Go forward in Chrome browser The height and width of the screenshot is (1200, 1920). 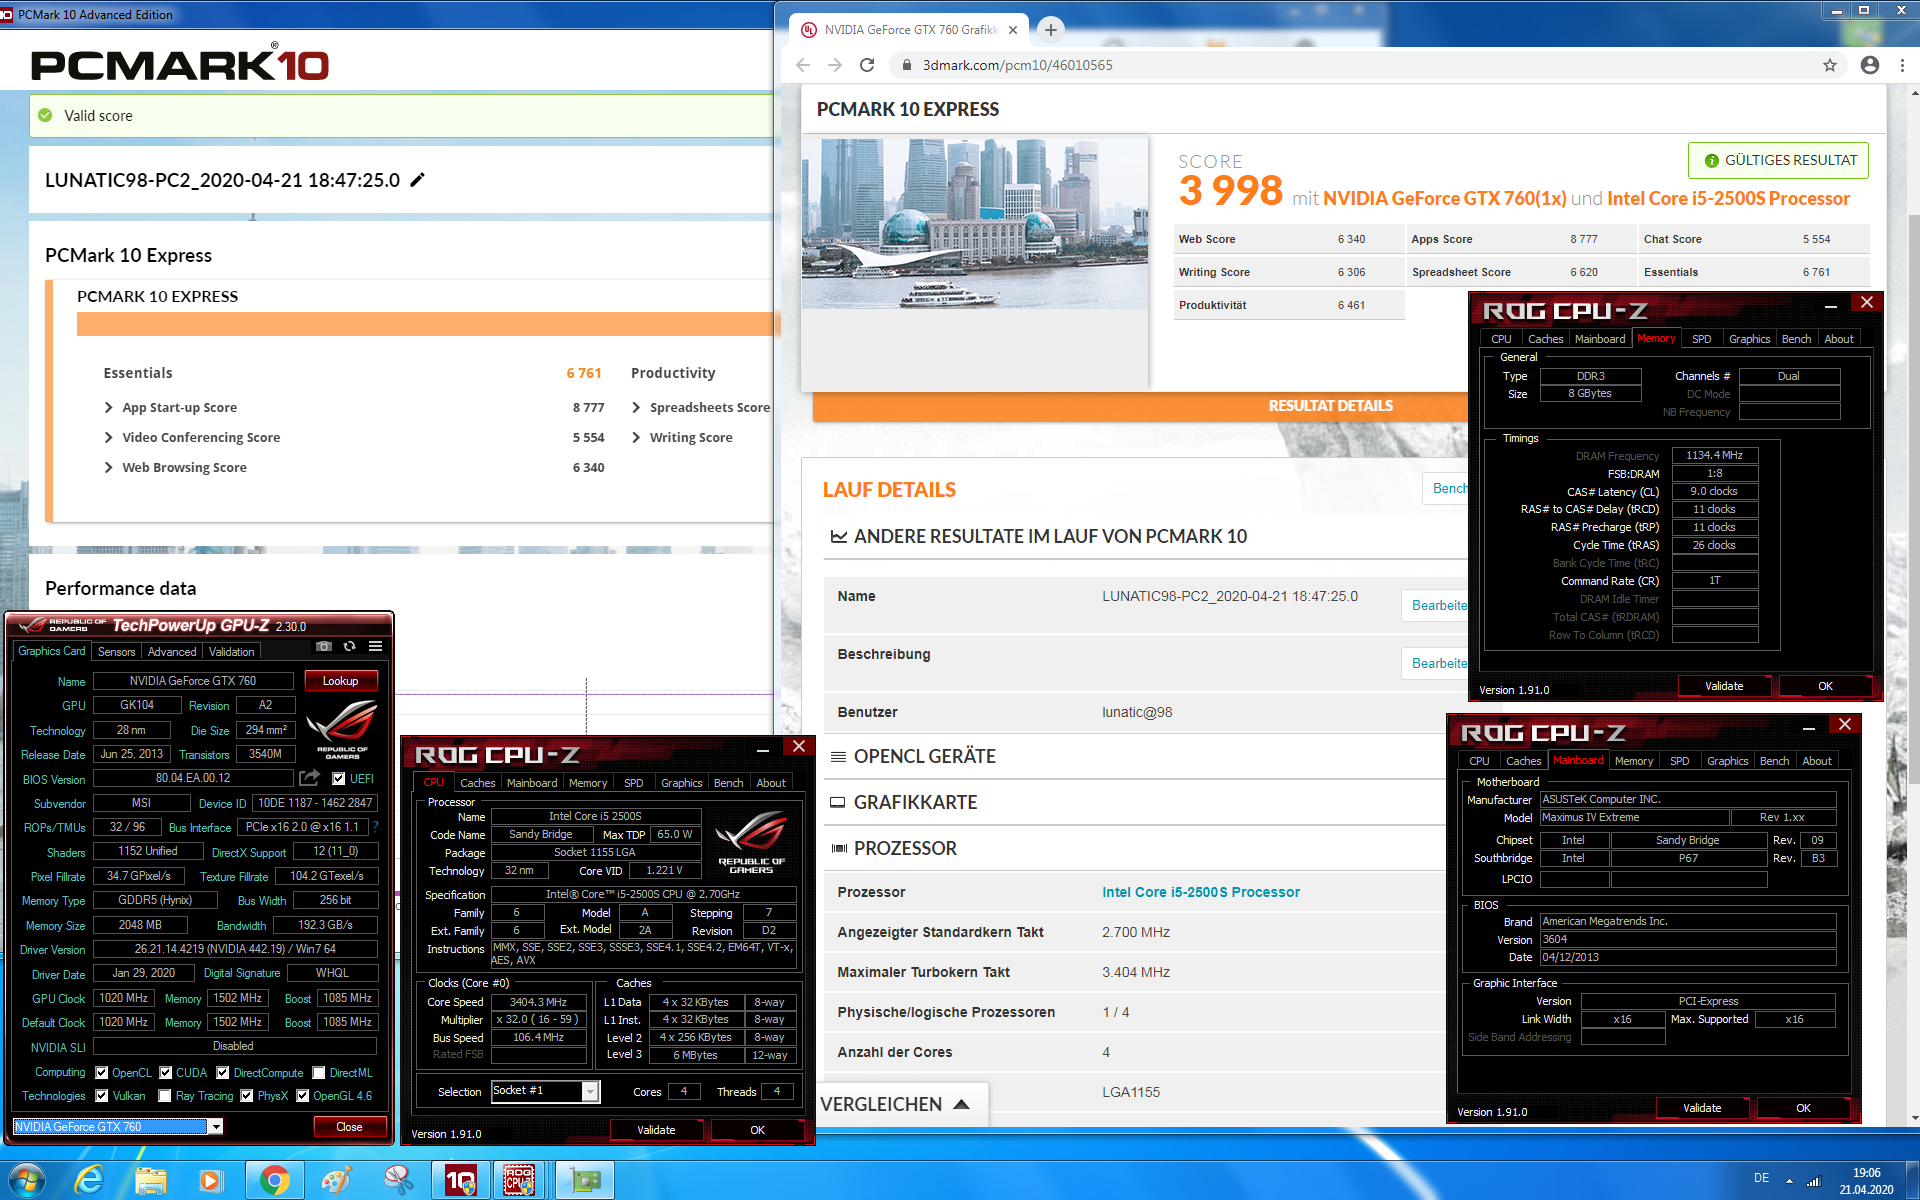(x=835, y=65)
